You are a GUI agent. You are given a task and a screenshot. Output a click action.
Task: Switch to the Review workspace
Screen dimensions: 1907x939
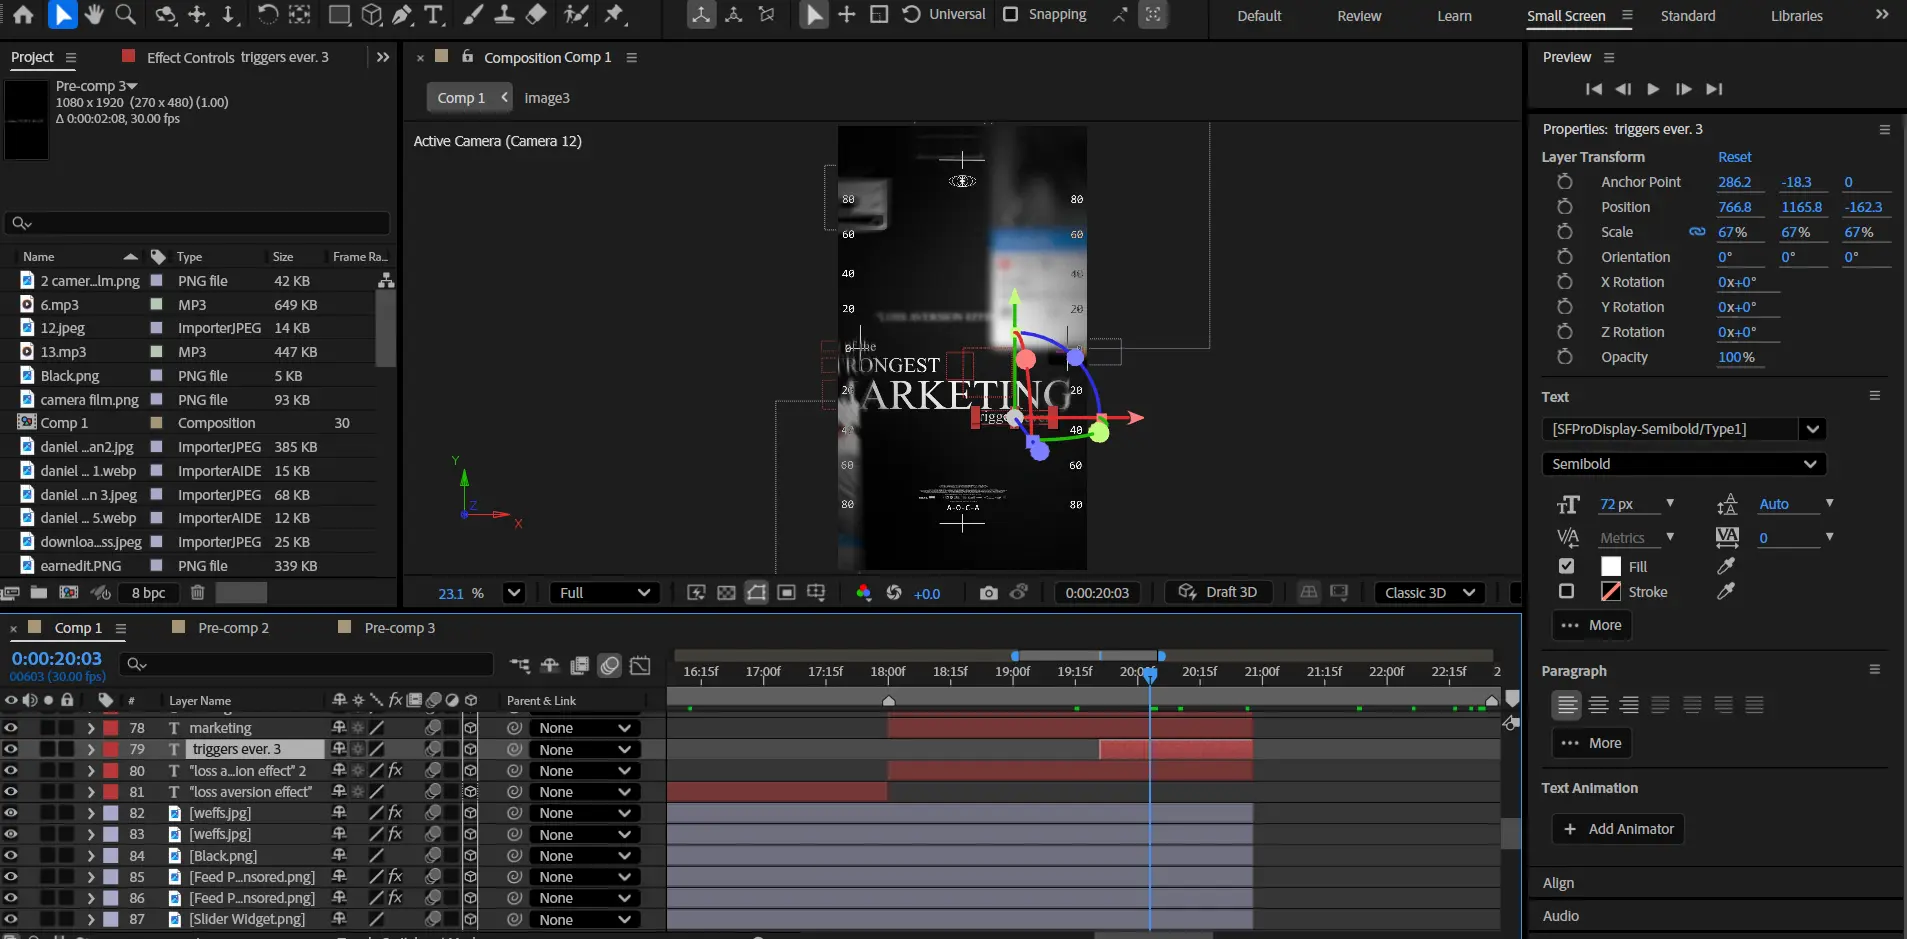[1359, 16]
